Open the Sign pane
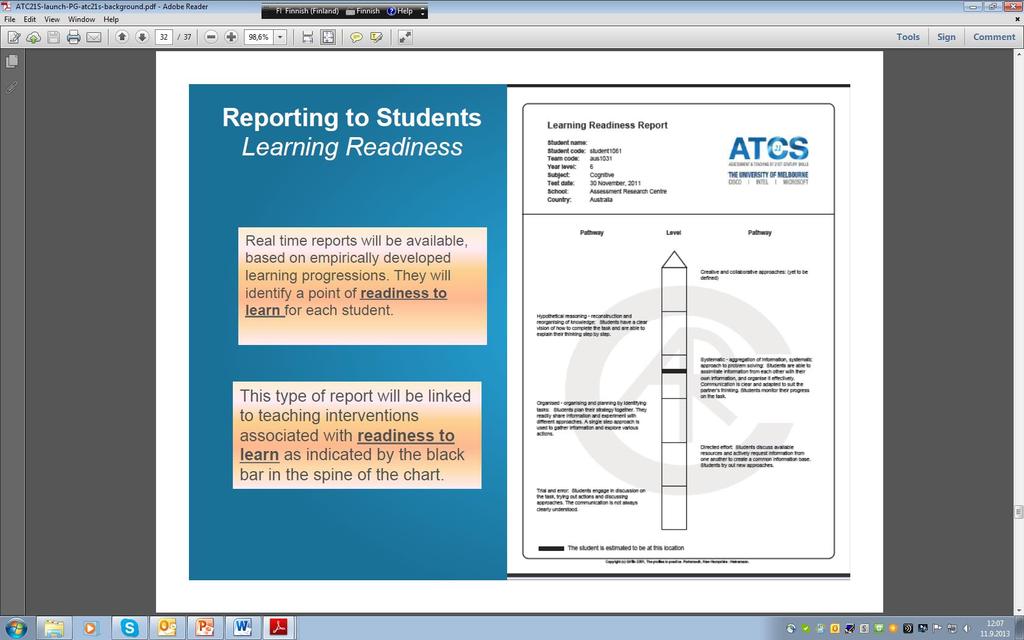The width and height of the screenshot is (1024, 640). 946,37
